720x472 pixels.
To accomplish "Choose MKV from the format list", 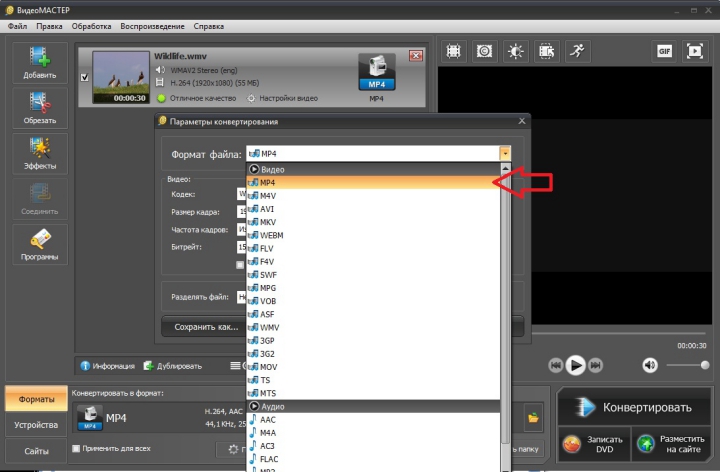I will tap(373, 222).
